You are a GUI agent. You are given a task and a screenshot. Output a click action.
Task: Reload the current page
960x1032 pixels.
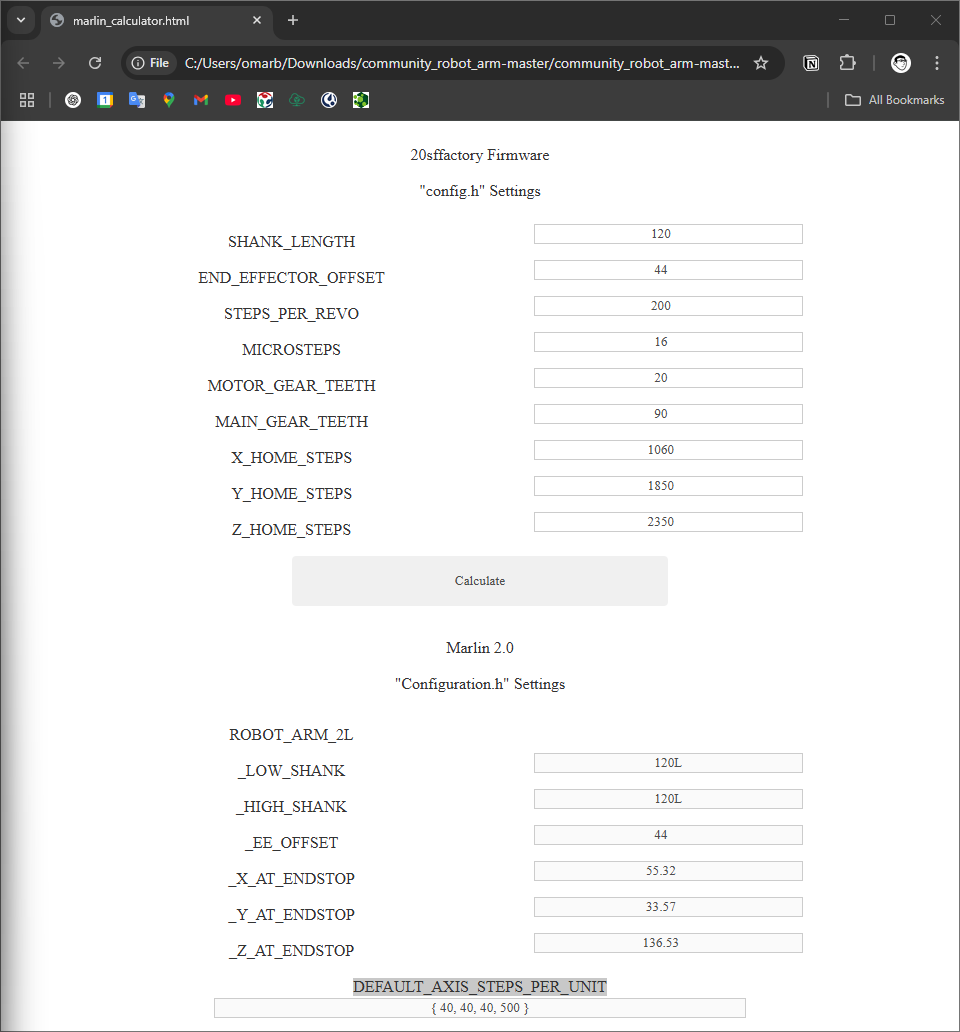point(95,63)
